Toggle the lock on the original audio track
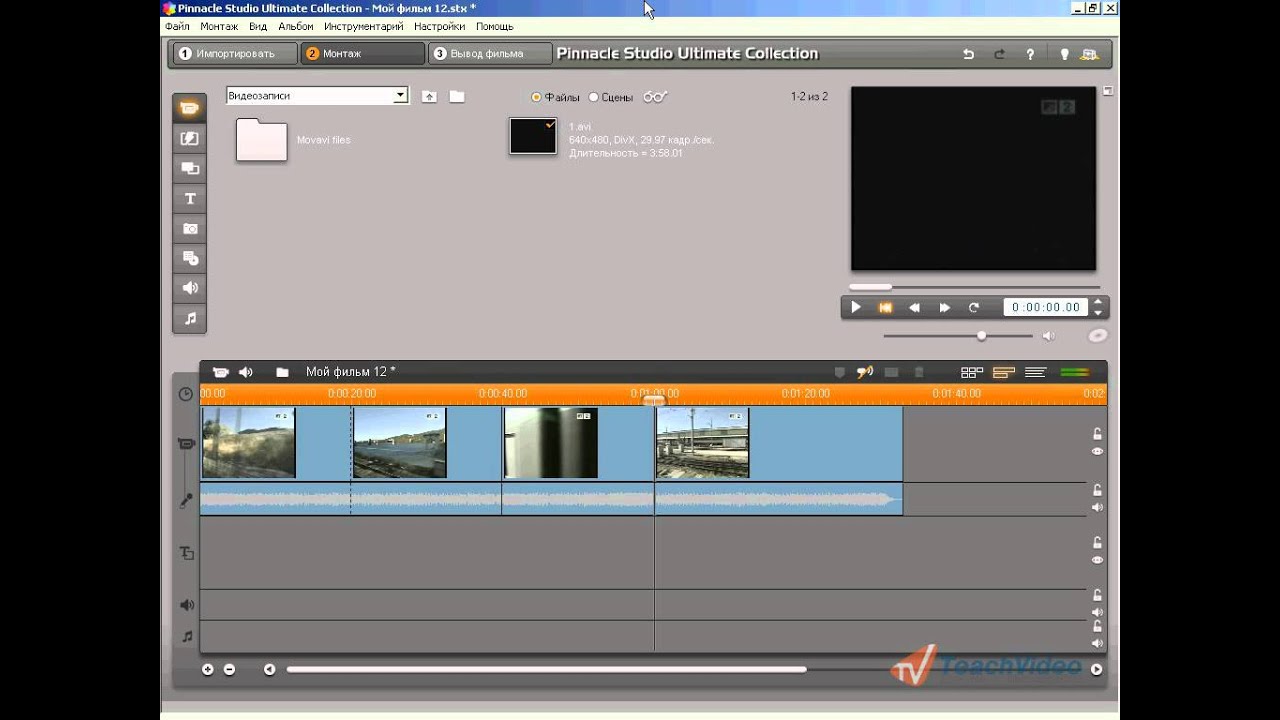Image resolution: width=1280 pixels, height=720 pixels. pos(1097,490)
